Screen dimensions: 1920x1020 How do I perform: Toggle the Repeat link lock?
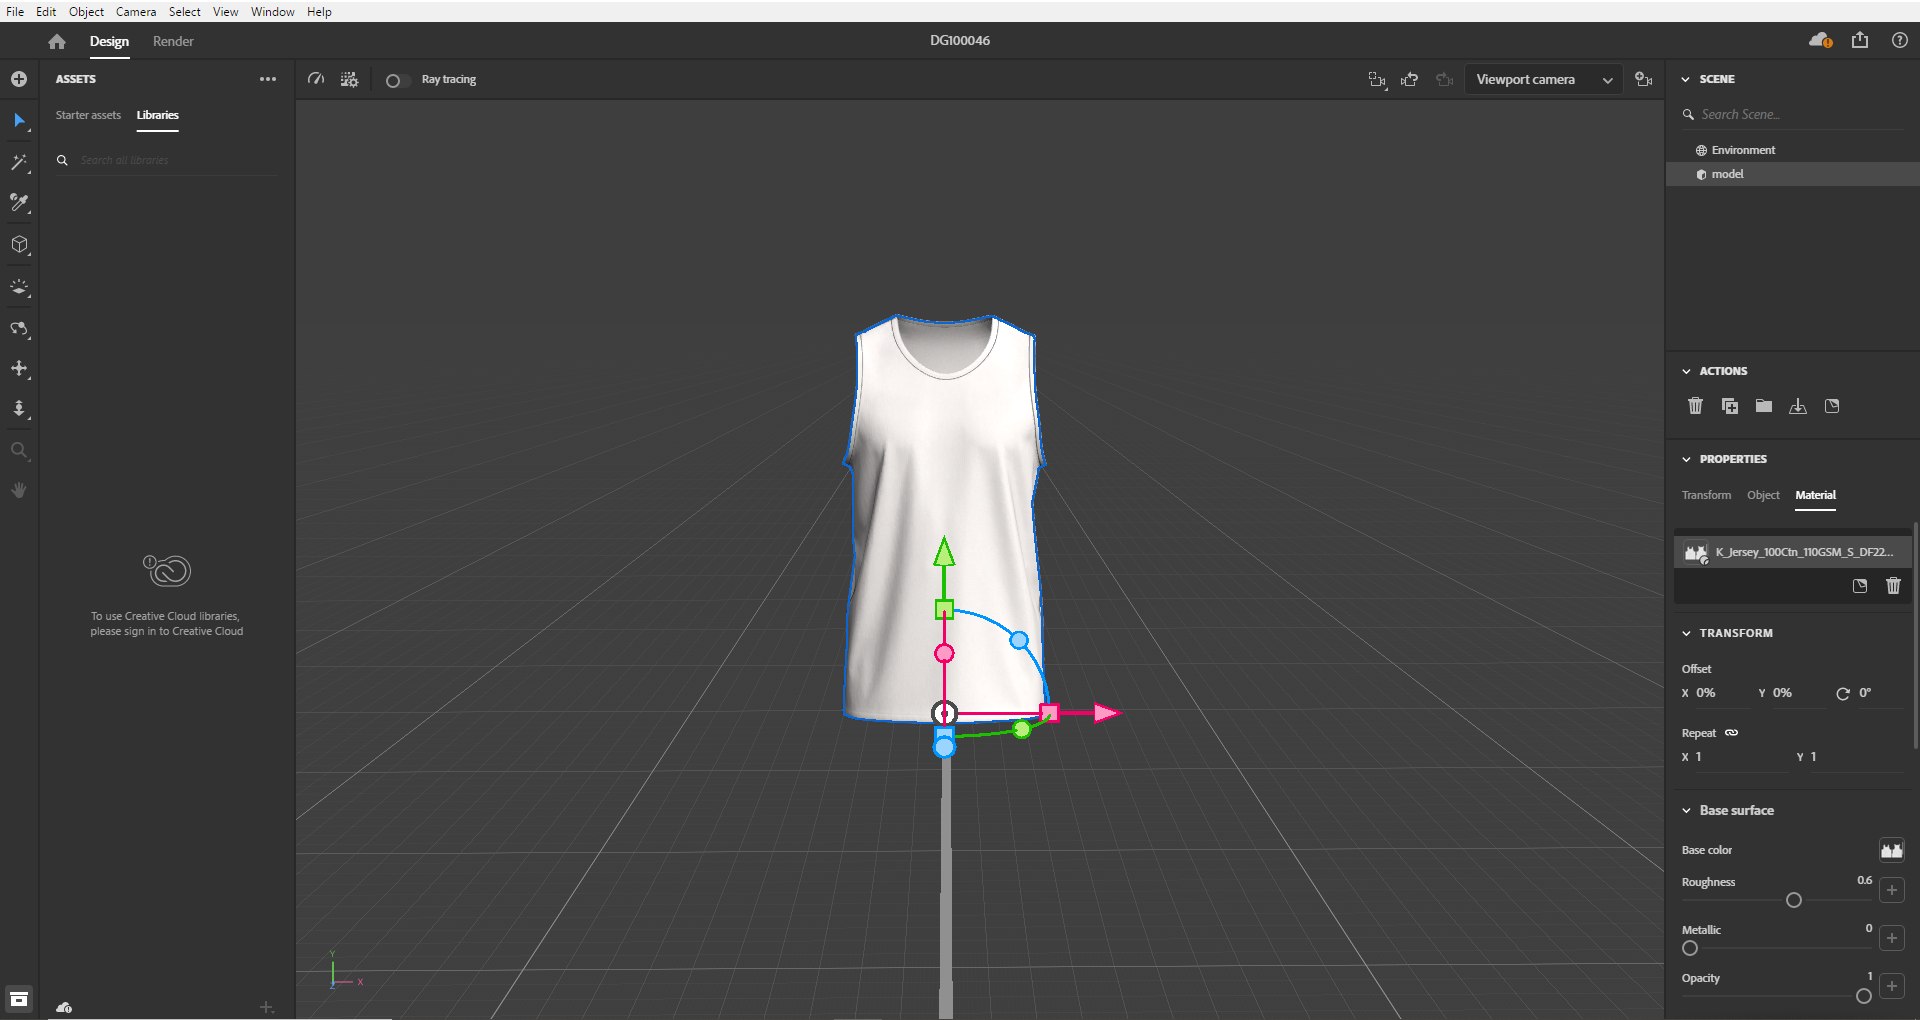click(1732, 733)
